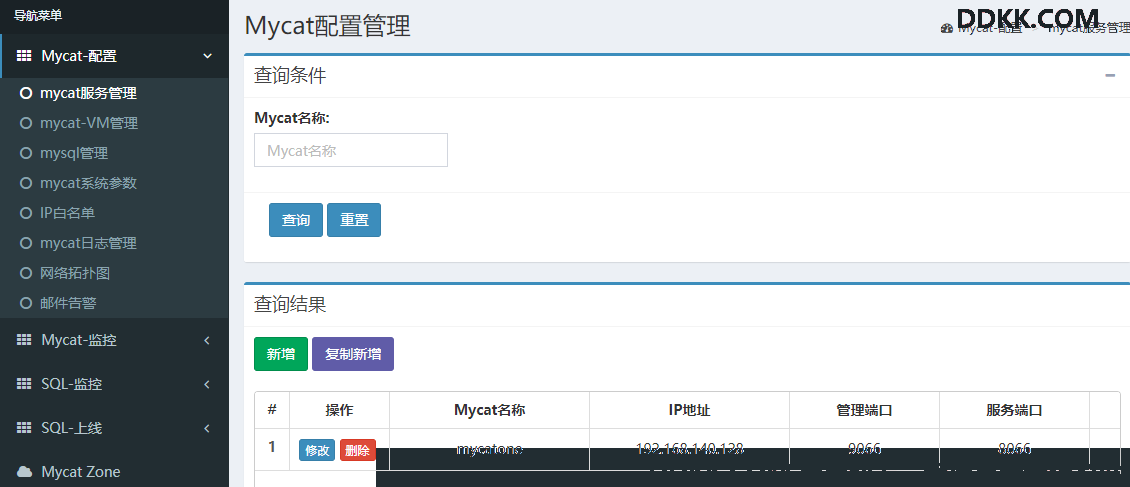Image resolution: width=1130 pixels, height=487 pixels.
Task: Click the purple 复制新增 button
Action: [353, 354]
